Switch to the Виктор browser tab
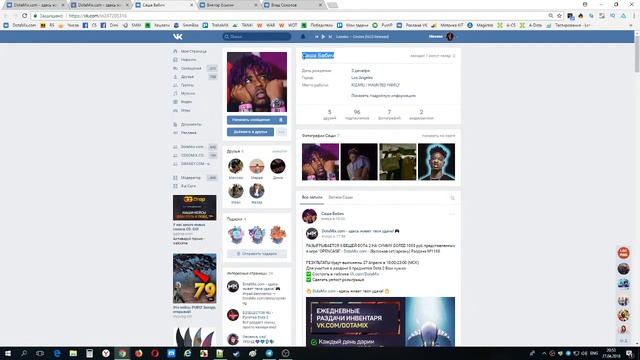This screenshot has width=640, height=360. pyautogui.click(x=229, y=5)
